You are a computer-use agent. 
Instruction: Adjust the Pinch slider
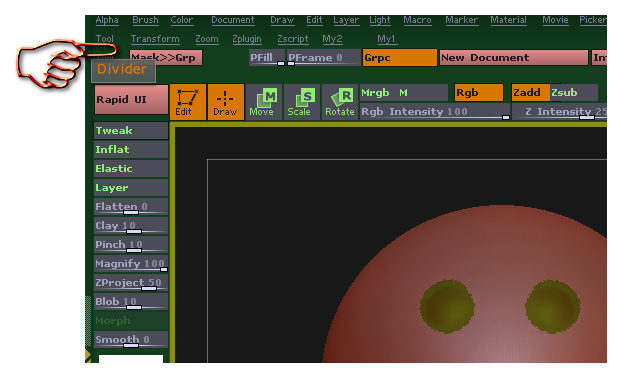(131, 245)
